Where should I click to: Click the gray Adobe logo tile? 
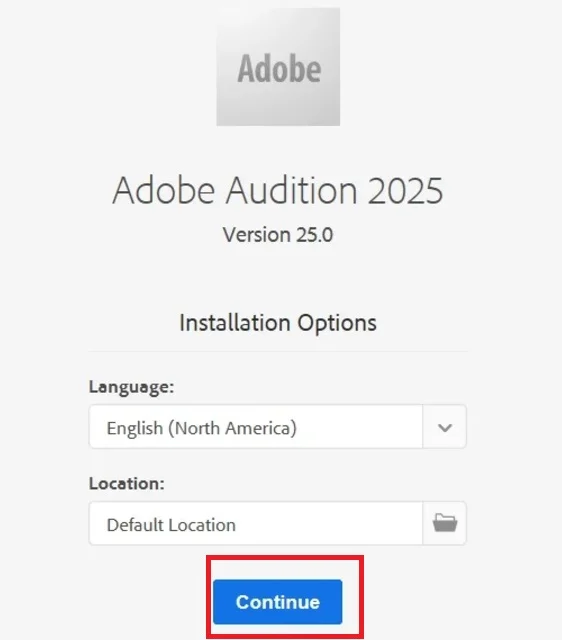[x=278, y=67]
